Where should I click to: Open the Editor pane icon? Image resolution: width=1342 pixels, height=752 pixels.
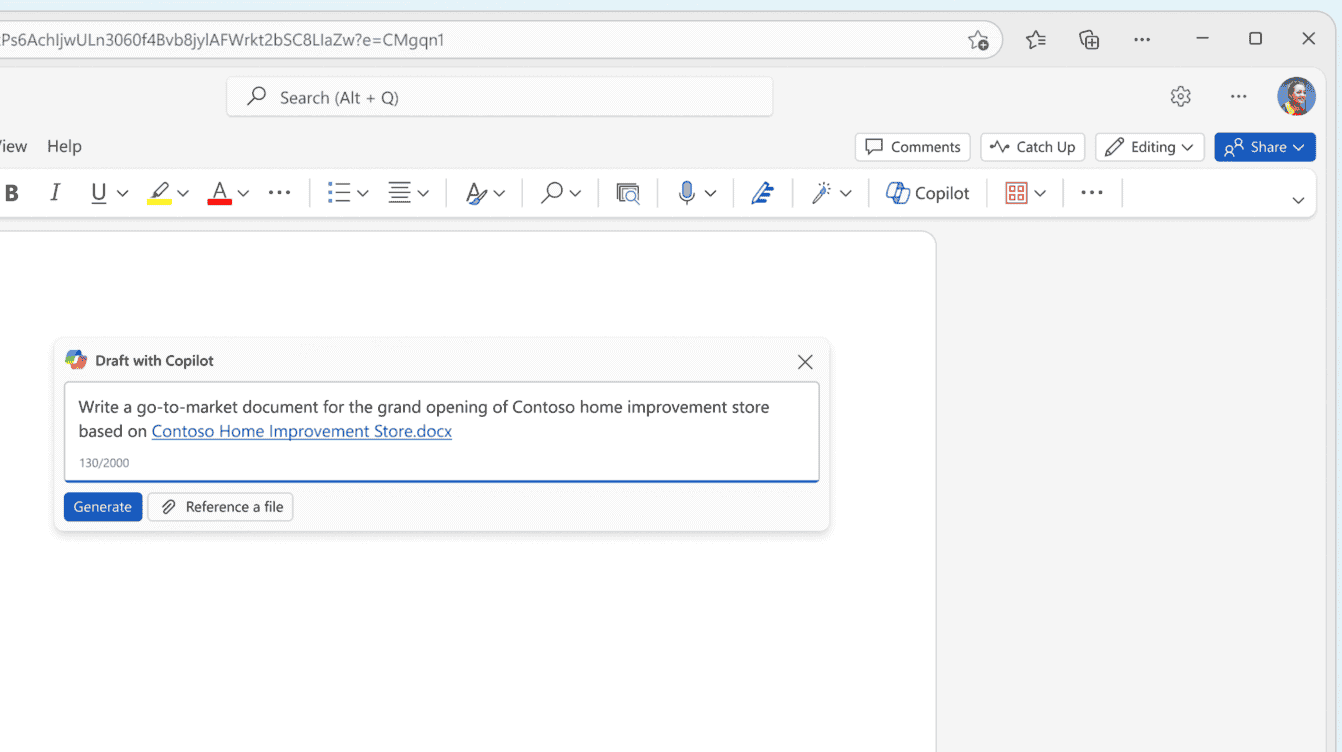tap(763, 192)
